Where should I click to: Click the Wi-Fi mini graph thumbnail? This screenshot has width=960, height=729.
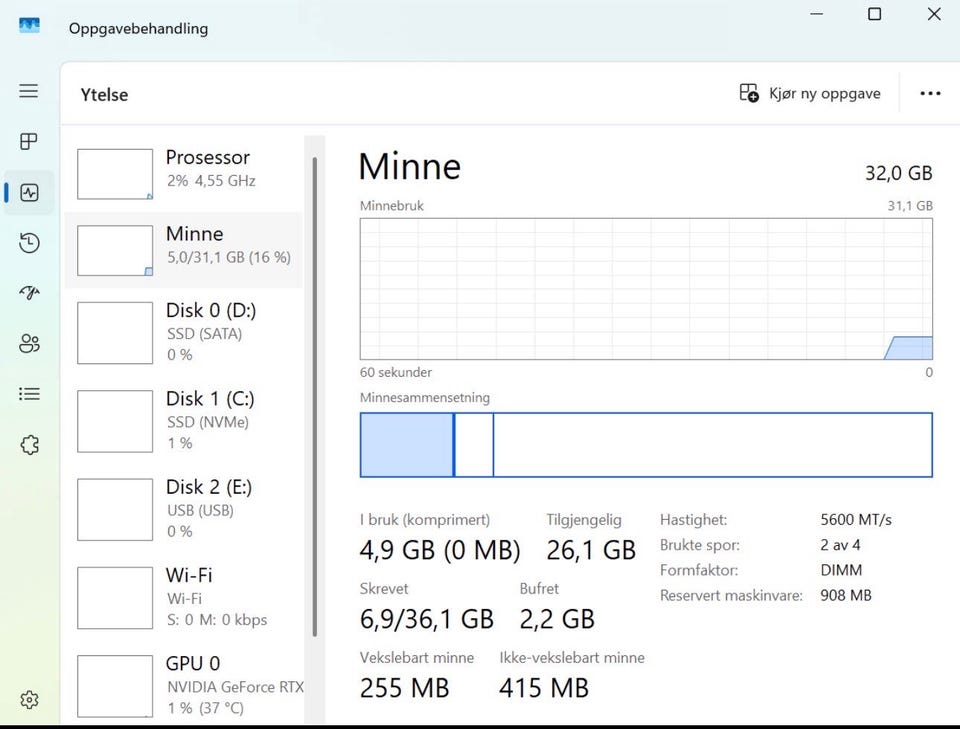click(x=115, y=598)
